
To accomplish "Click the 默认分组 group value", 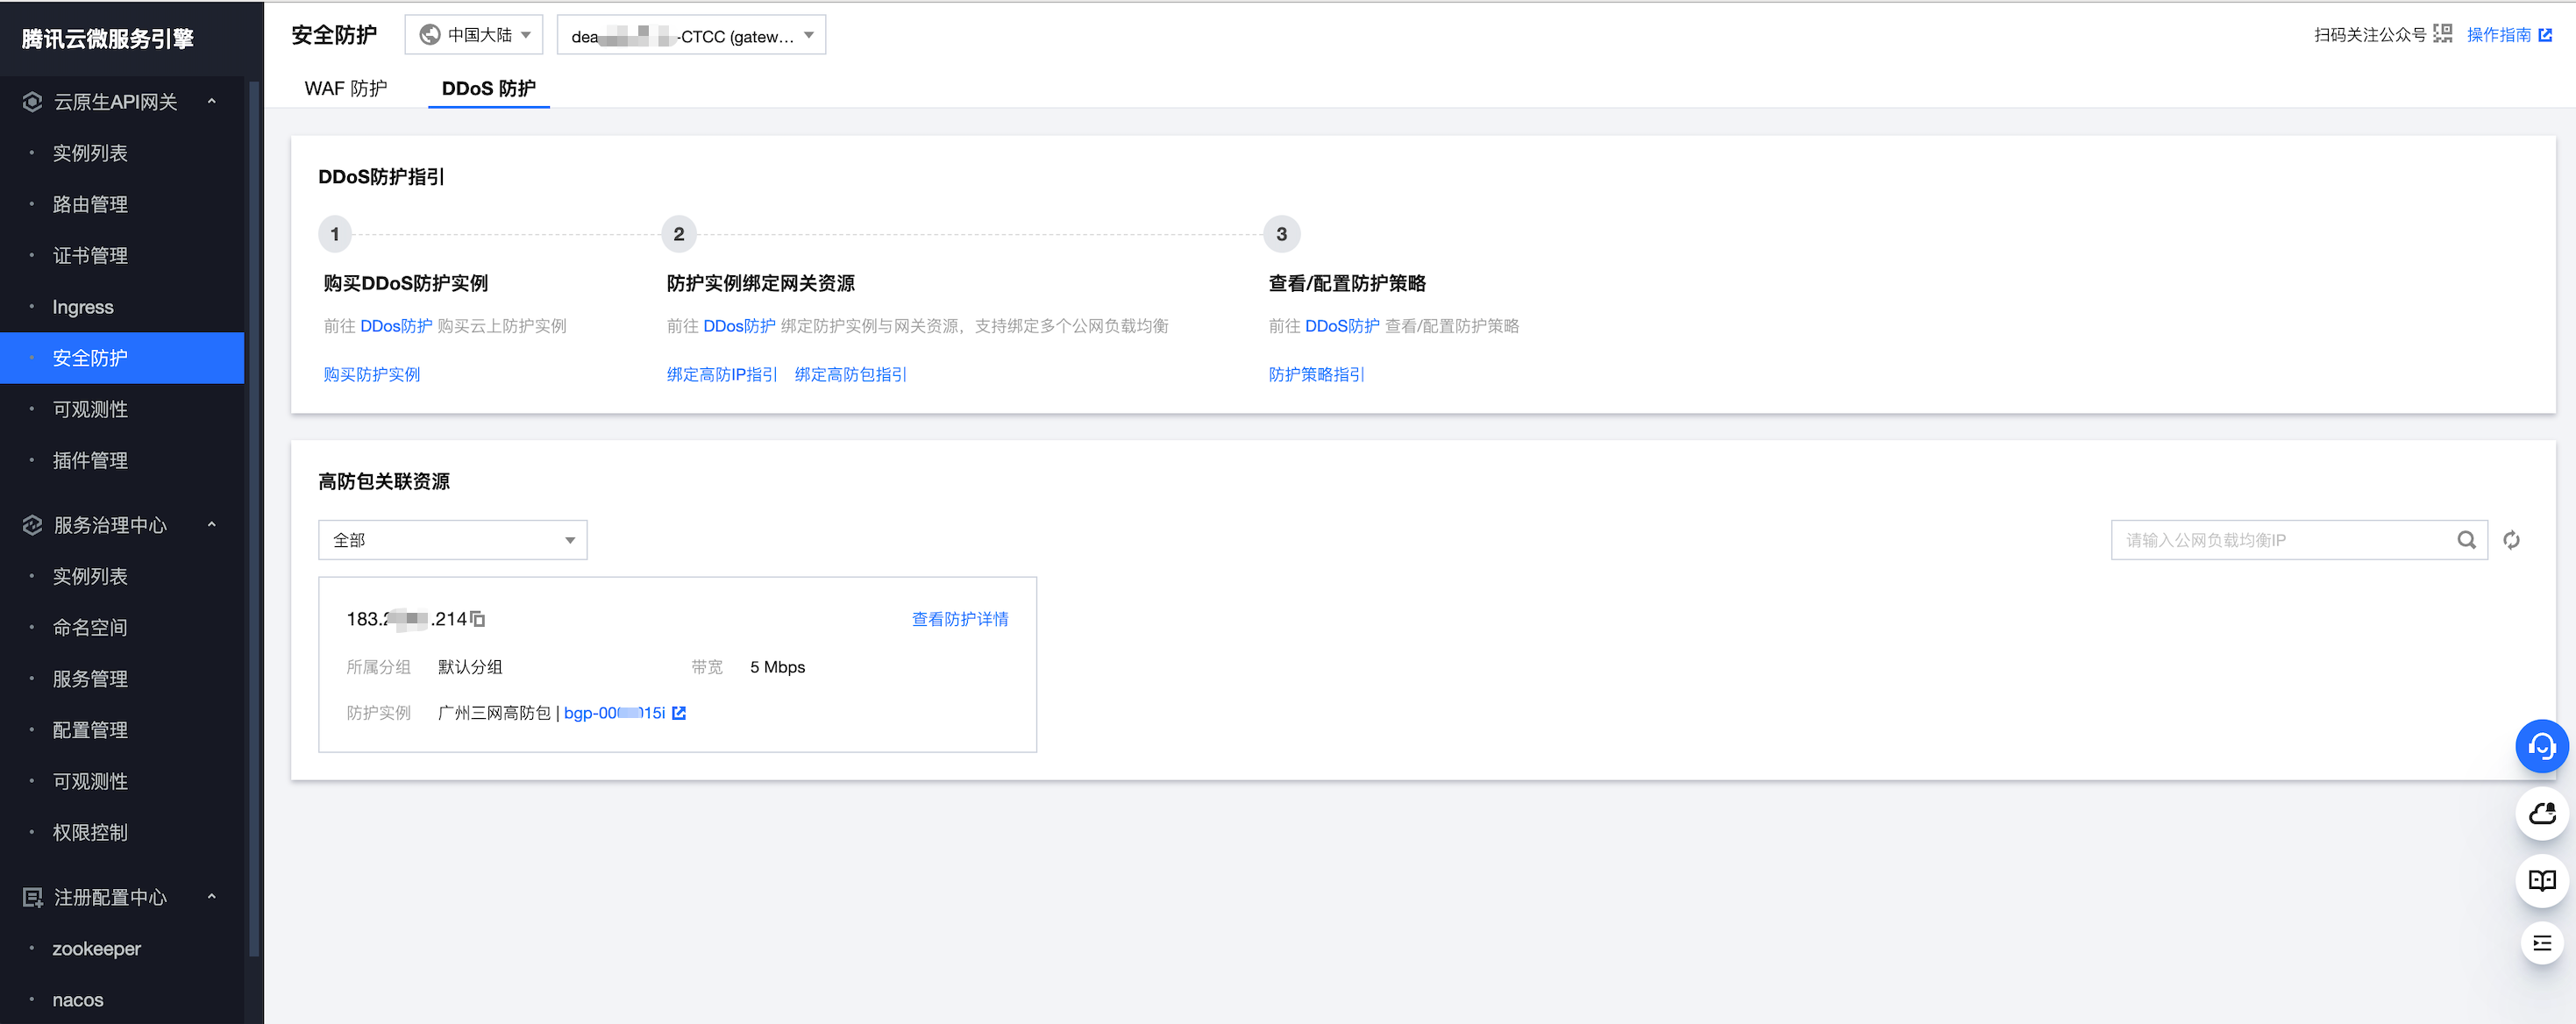I will [x=470, y=667].
